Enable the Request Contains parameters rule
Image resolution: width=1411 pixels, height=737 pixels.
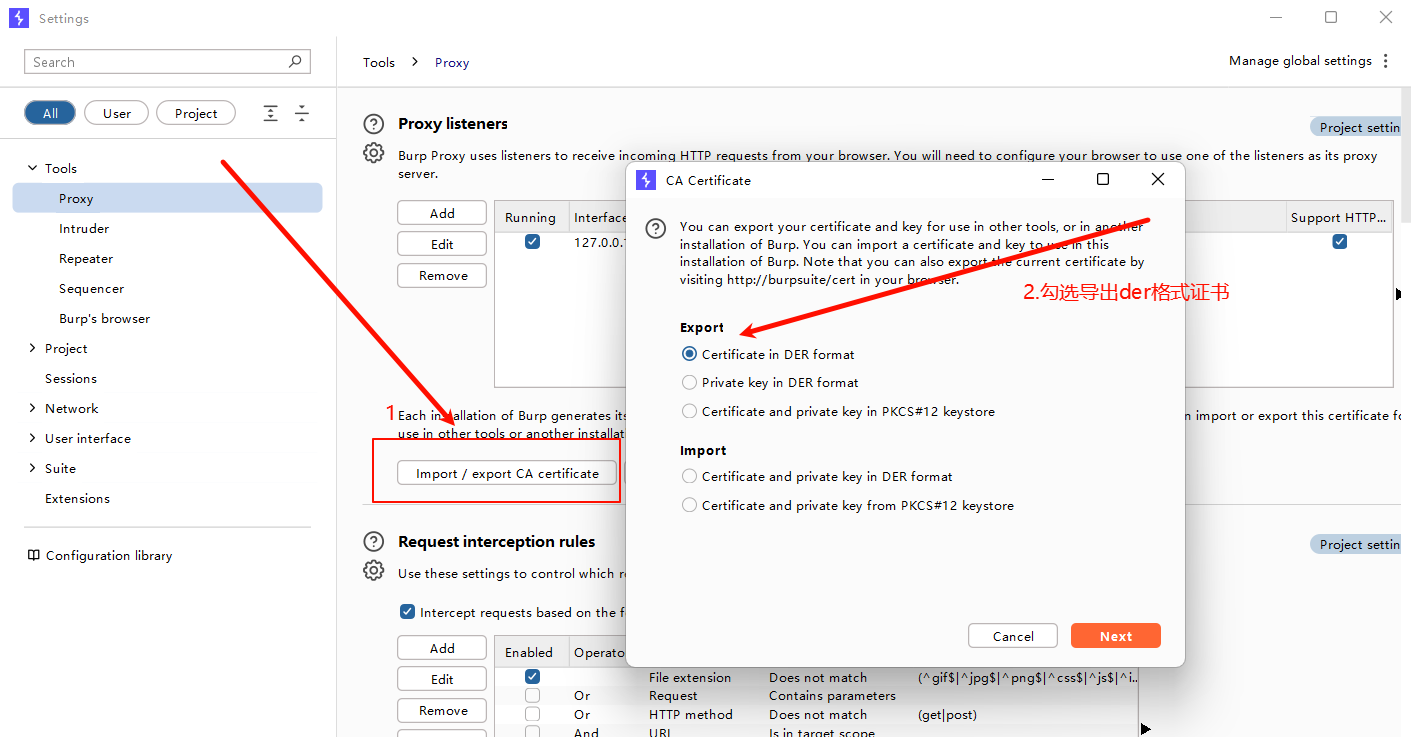pos(532,695)
